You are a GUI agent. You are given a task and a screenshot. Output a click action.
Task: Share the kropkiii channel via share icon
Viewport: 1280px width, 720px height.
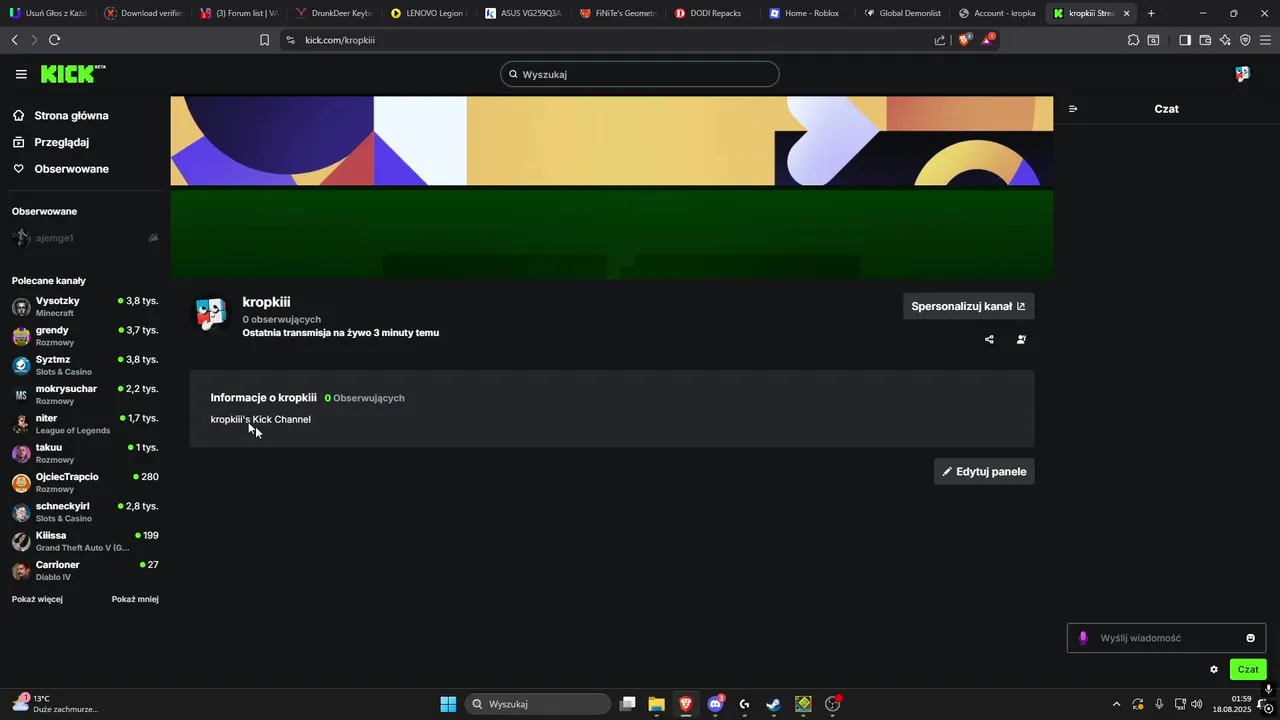(989, 339)
